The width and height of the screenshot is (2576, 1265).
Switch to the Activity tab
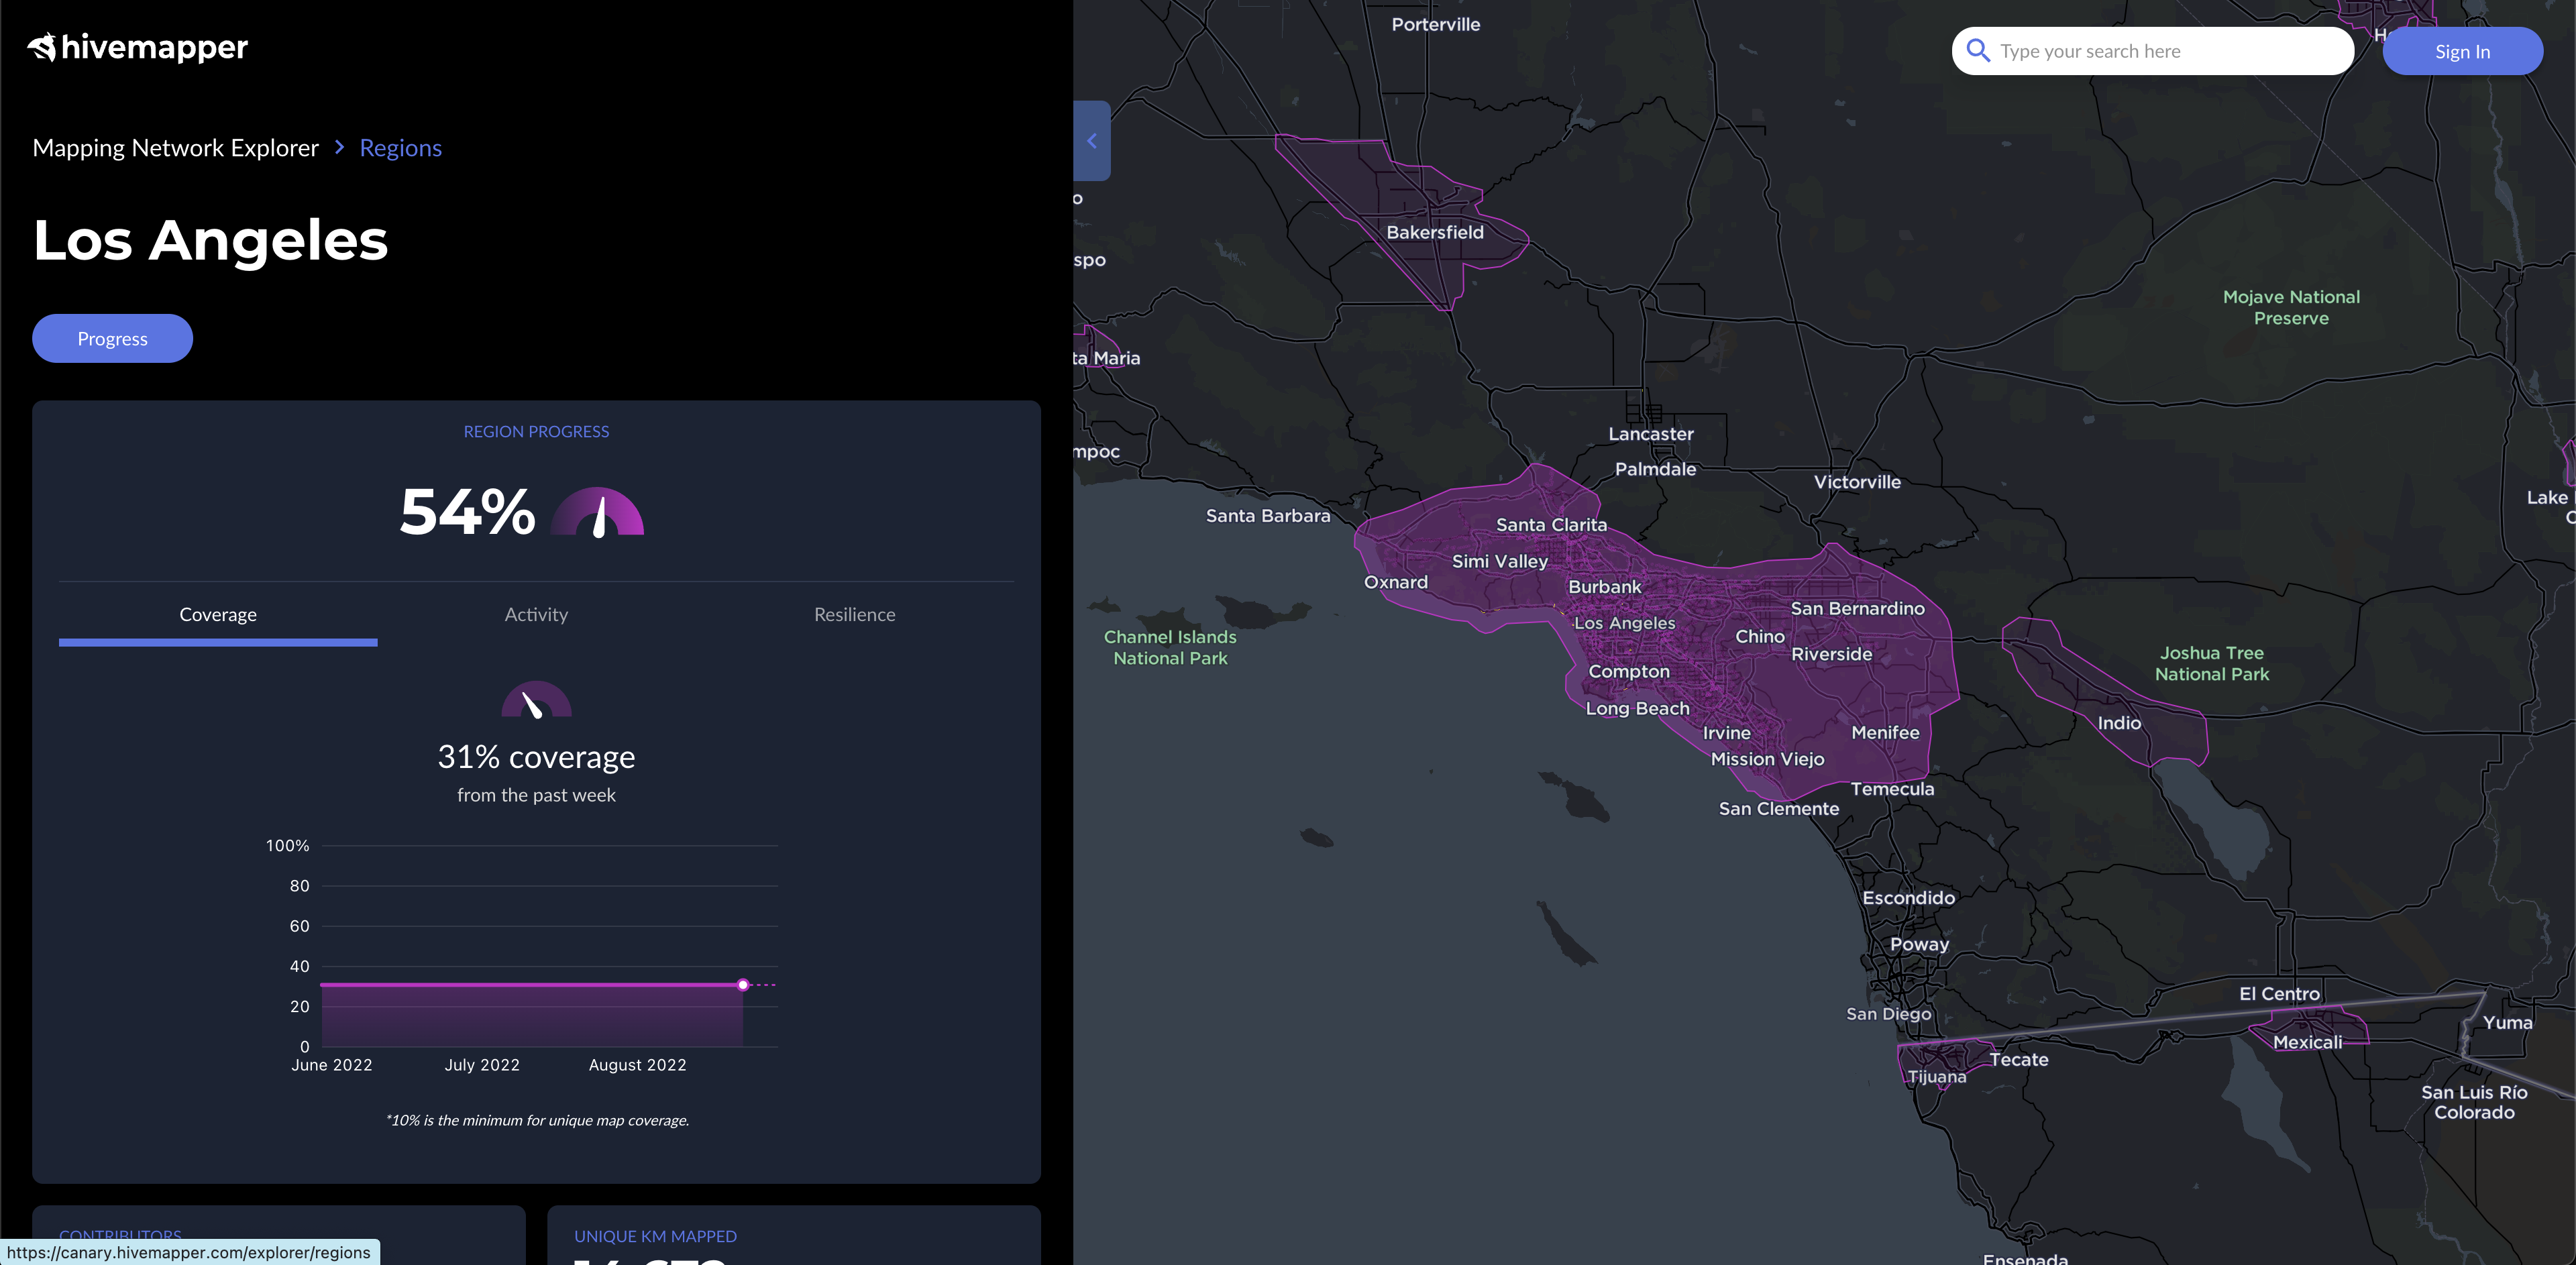click(x=536, y=615)
